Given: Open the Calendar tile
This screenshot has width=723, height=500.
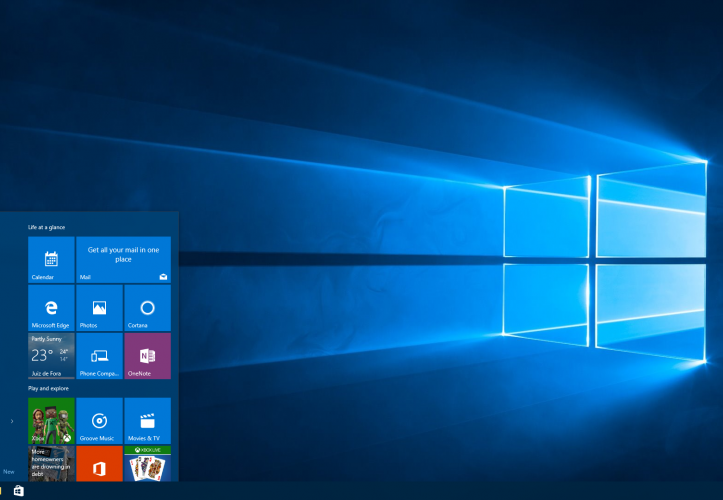Looking at the screenshot, I should 51,260.
